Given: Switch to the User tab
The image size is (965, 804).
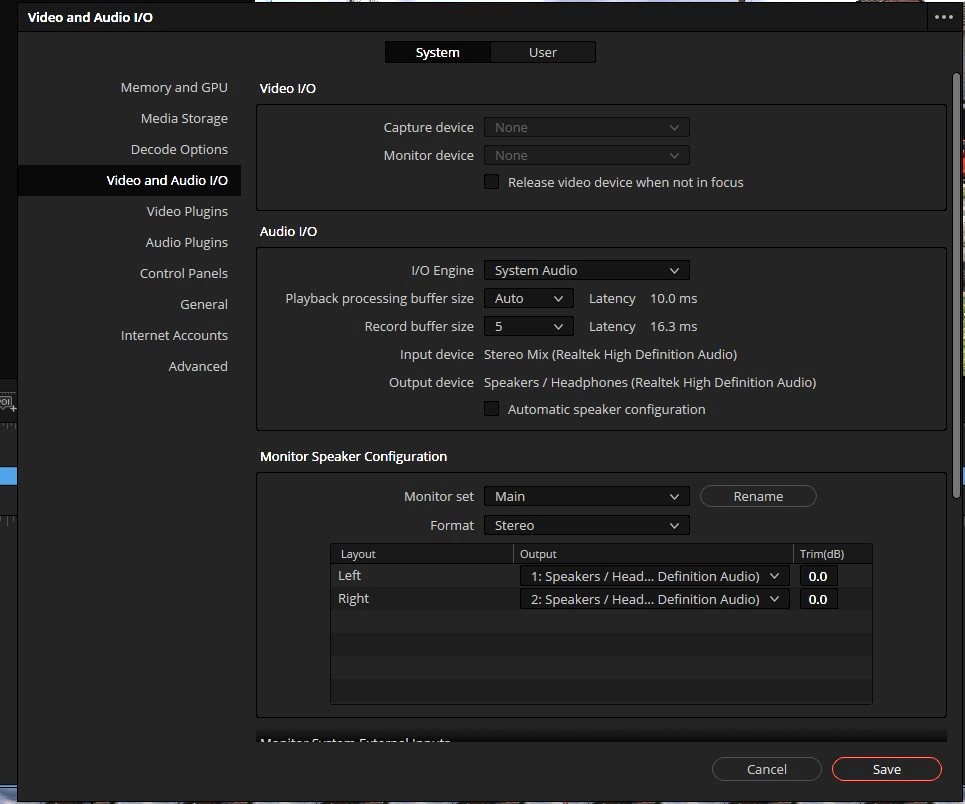Looking at the screenshot, I should pos(543,52).
